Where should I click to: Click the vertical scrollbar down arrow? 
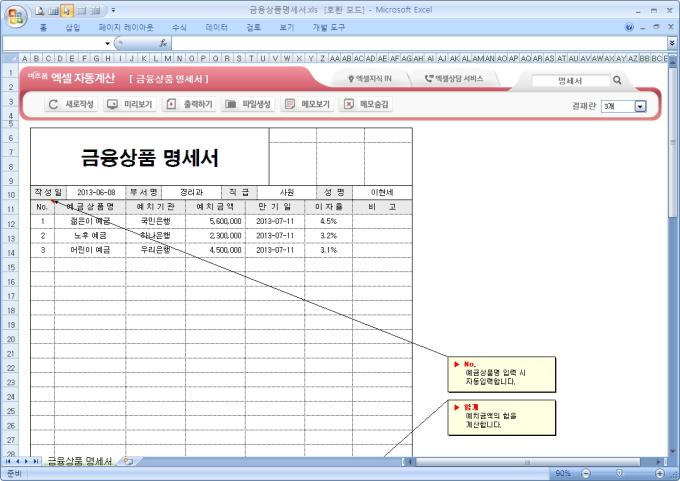coord(673,452)
